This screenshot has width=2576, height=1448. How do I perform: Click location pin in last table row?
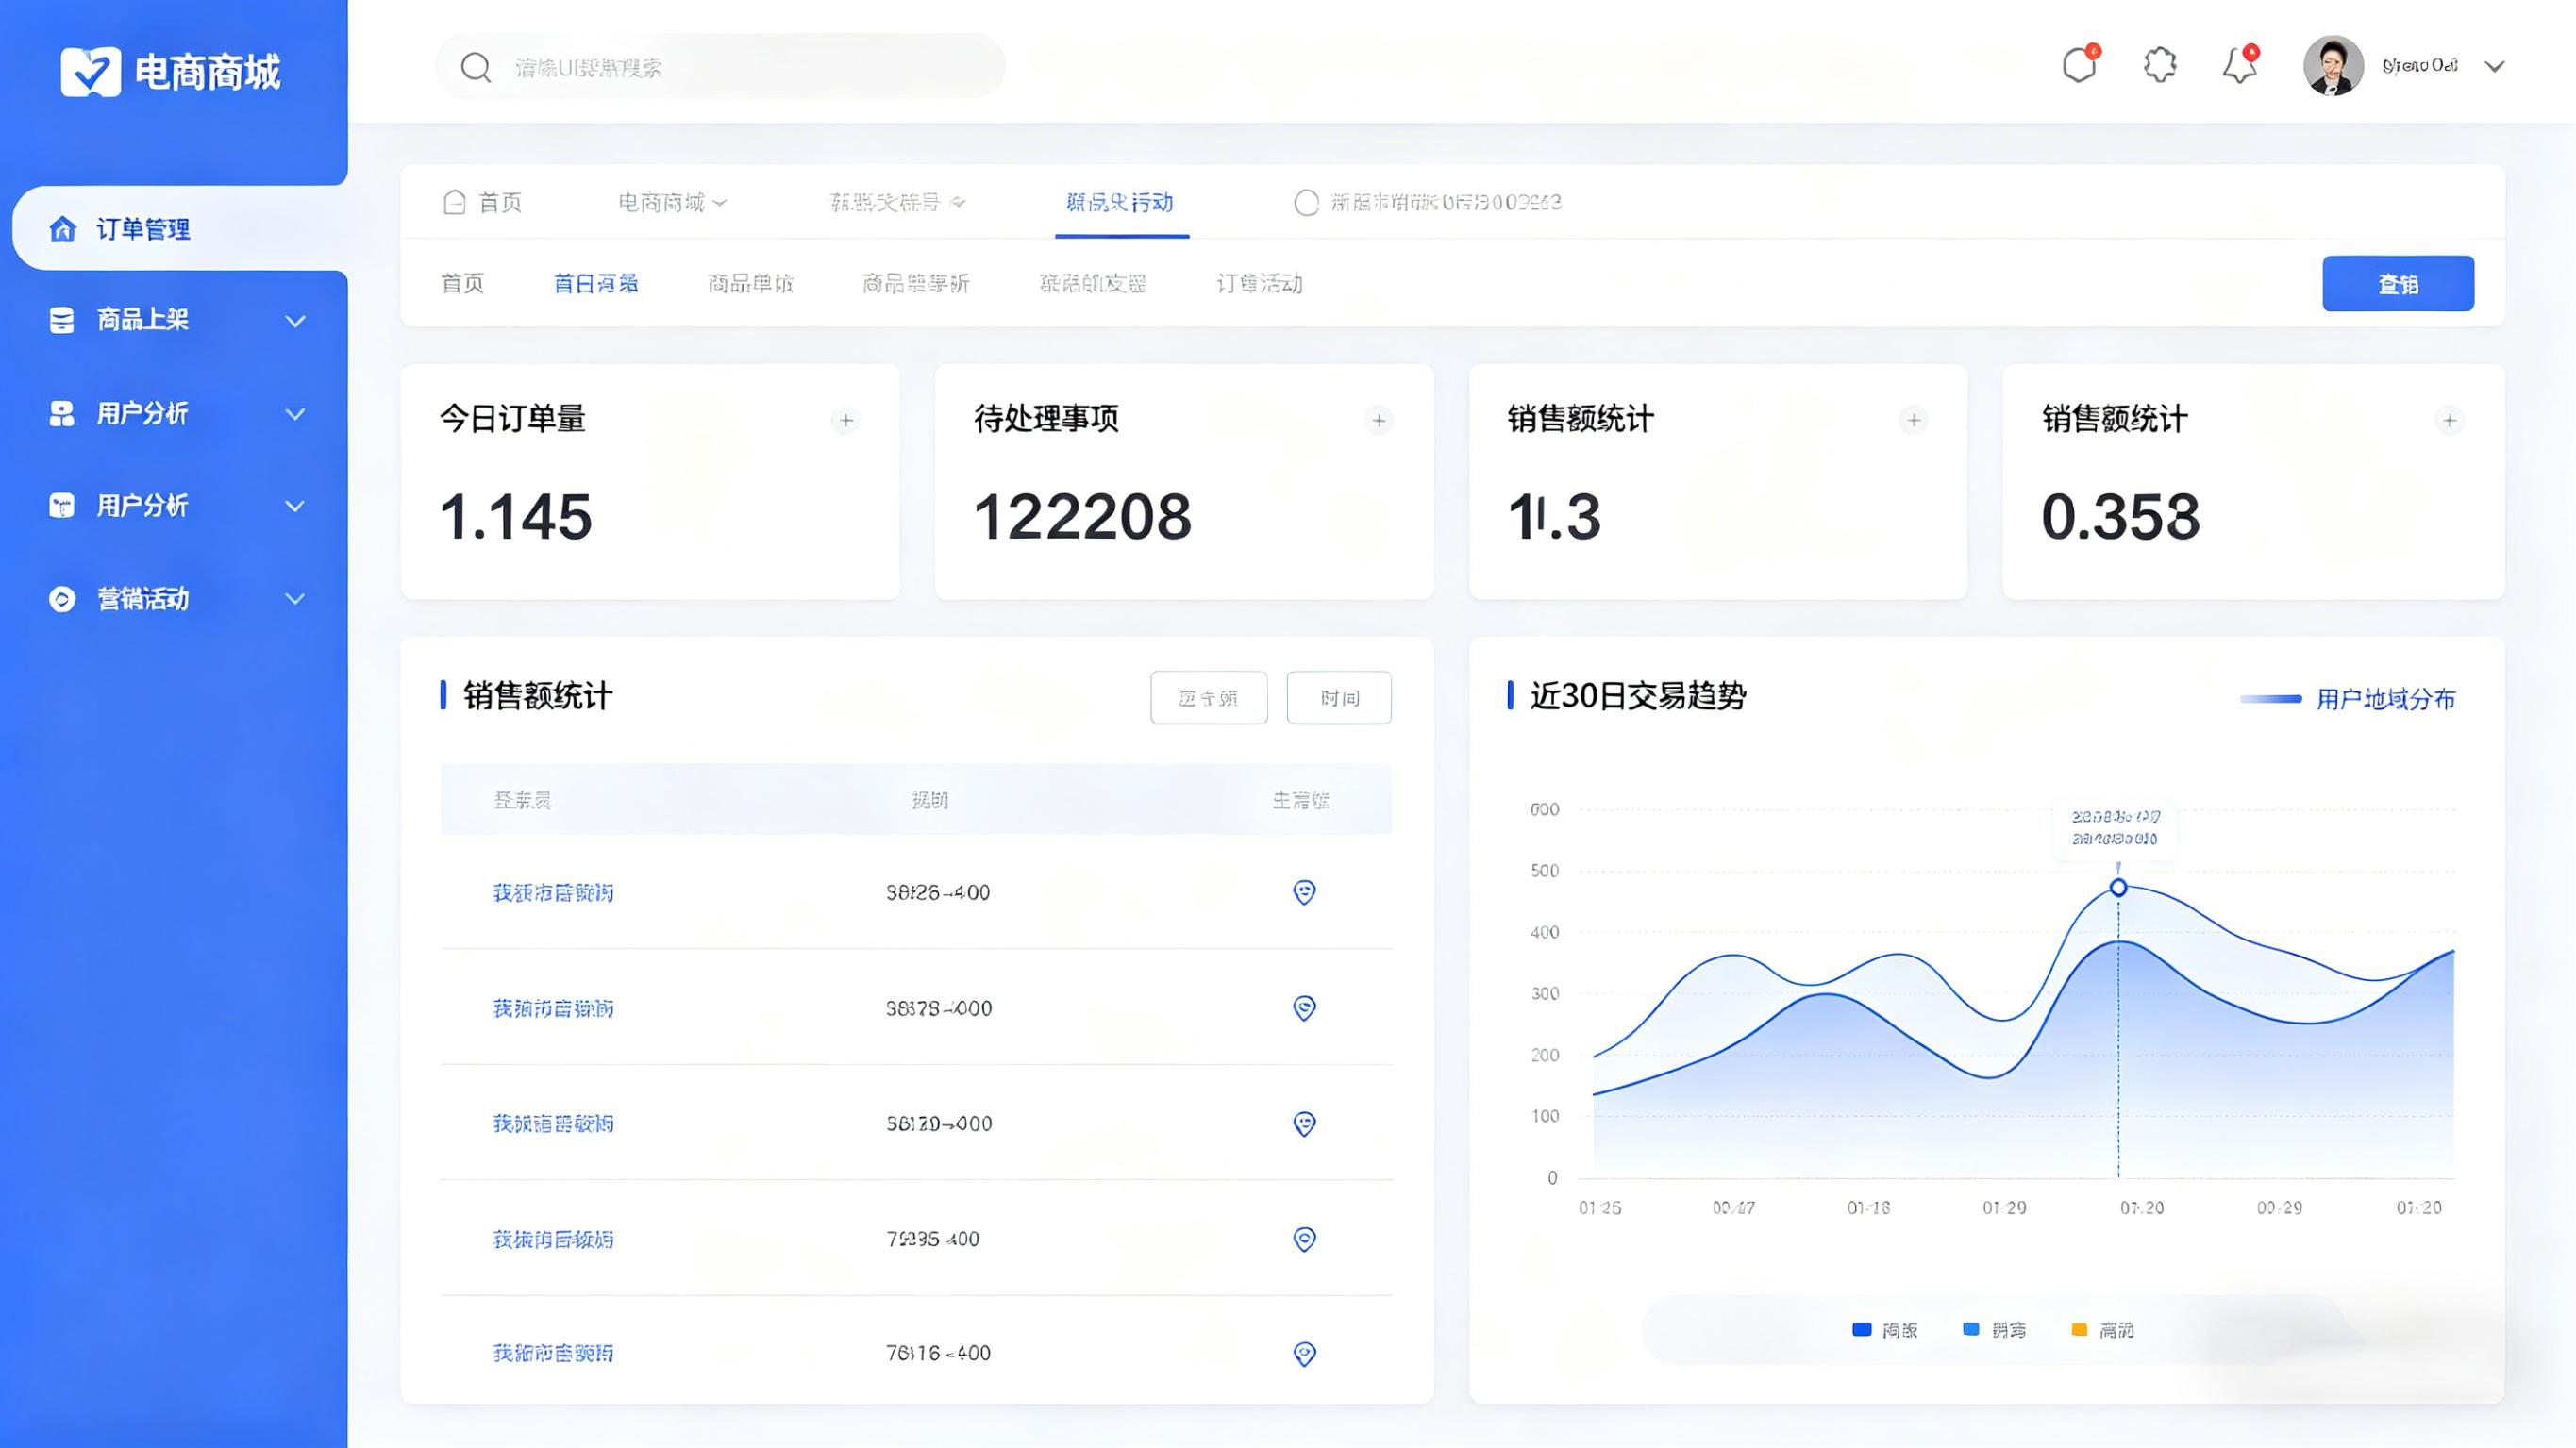1304,1354
